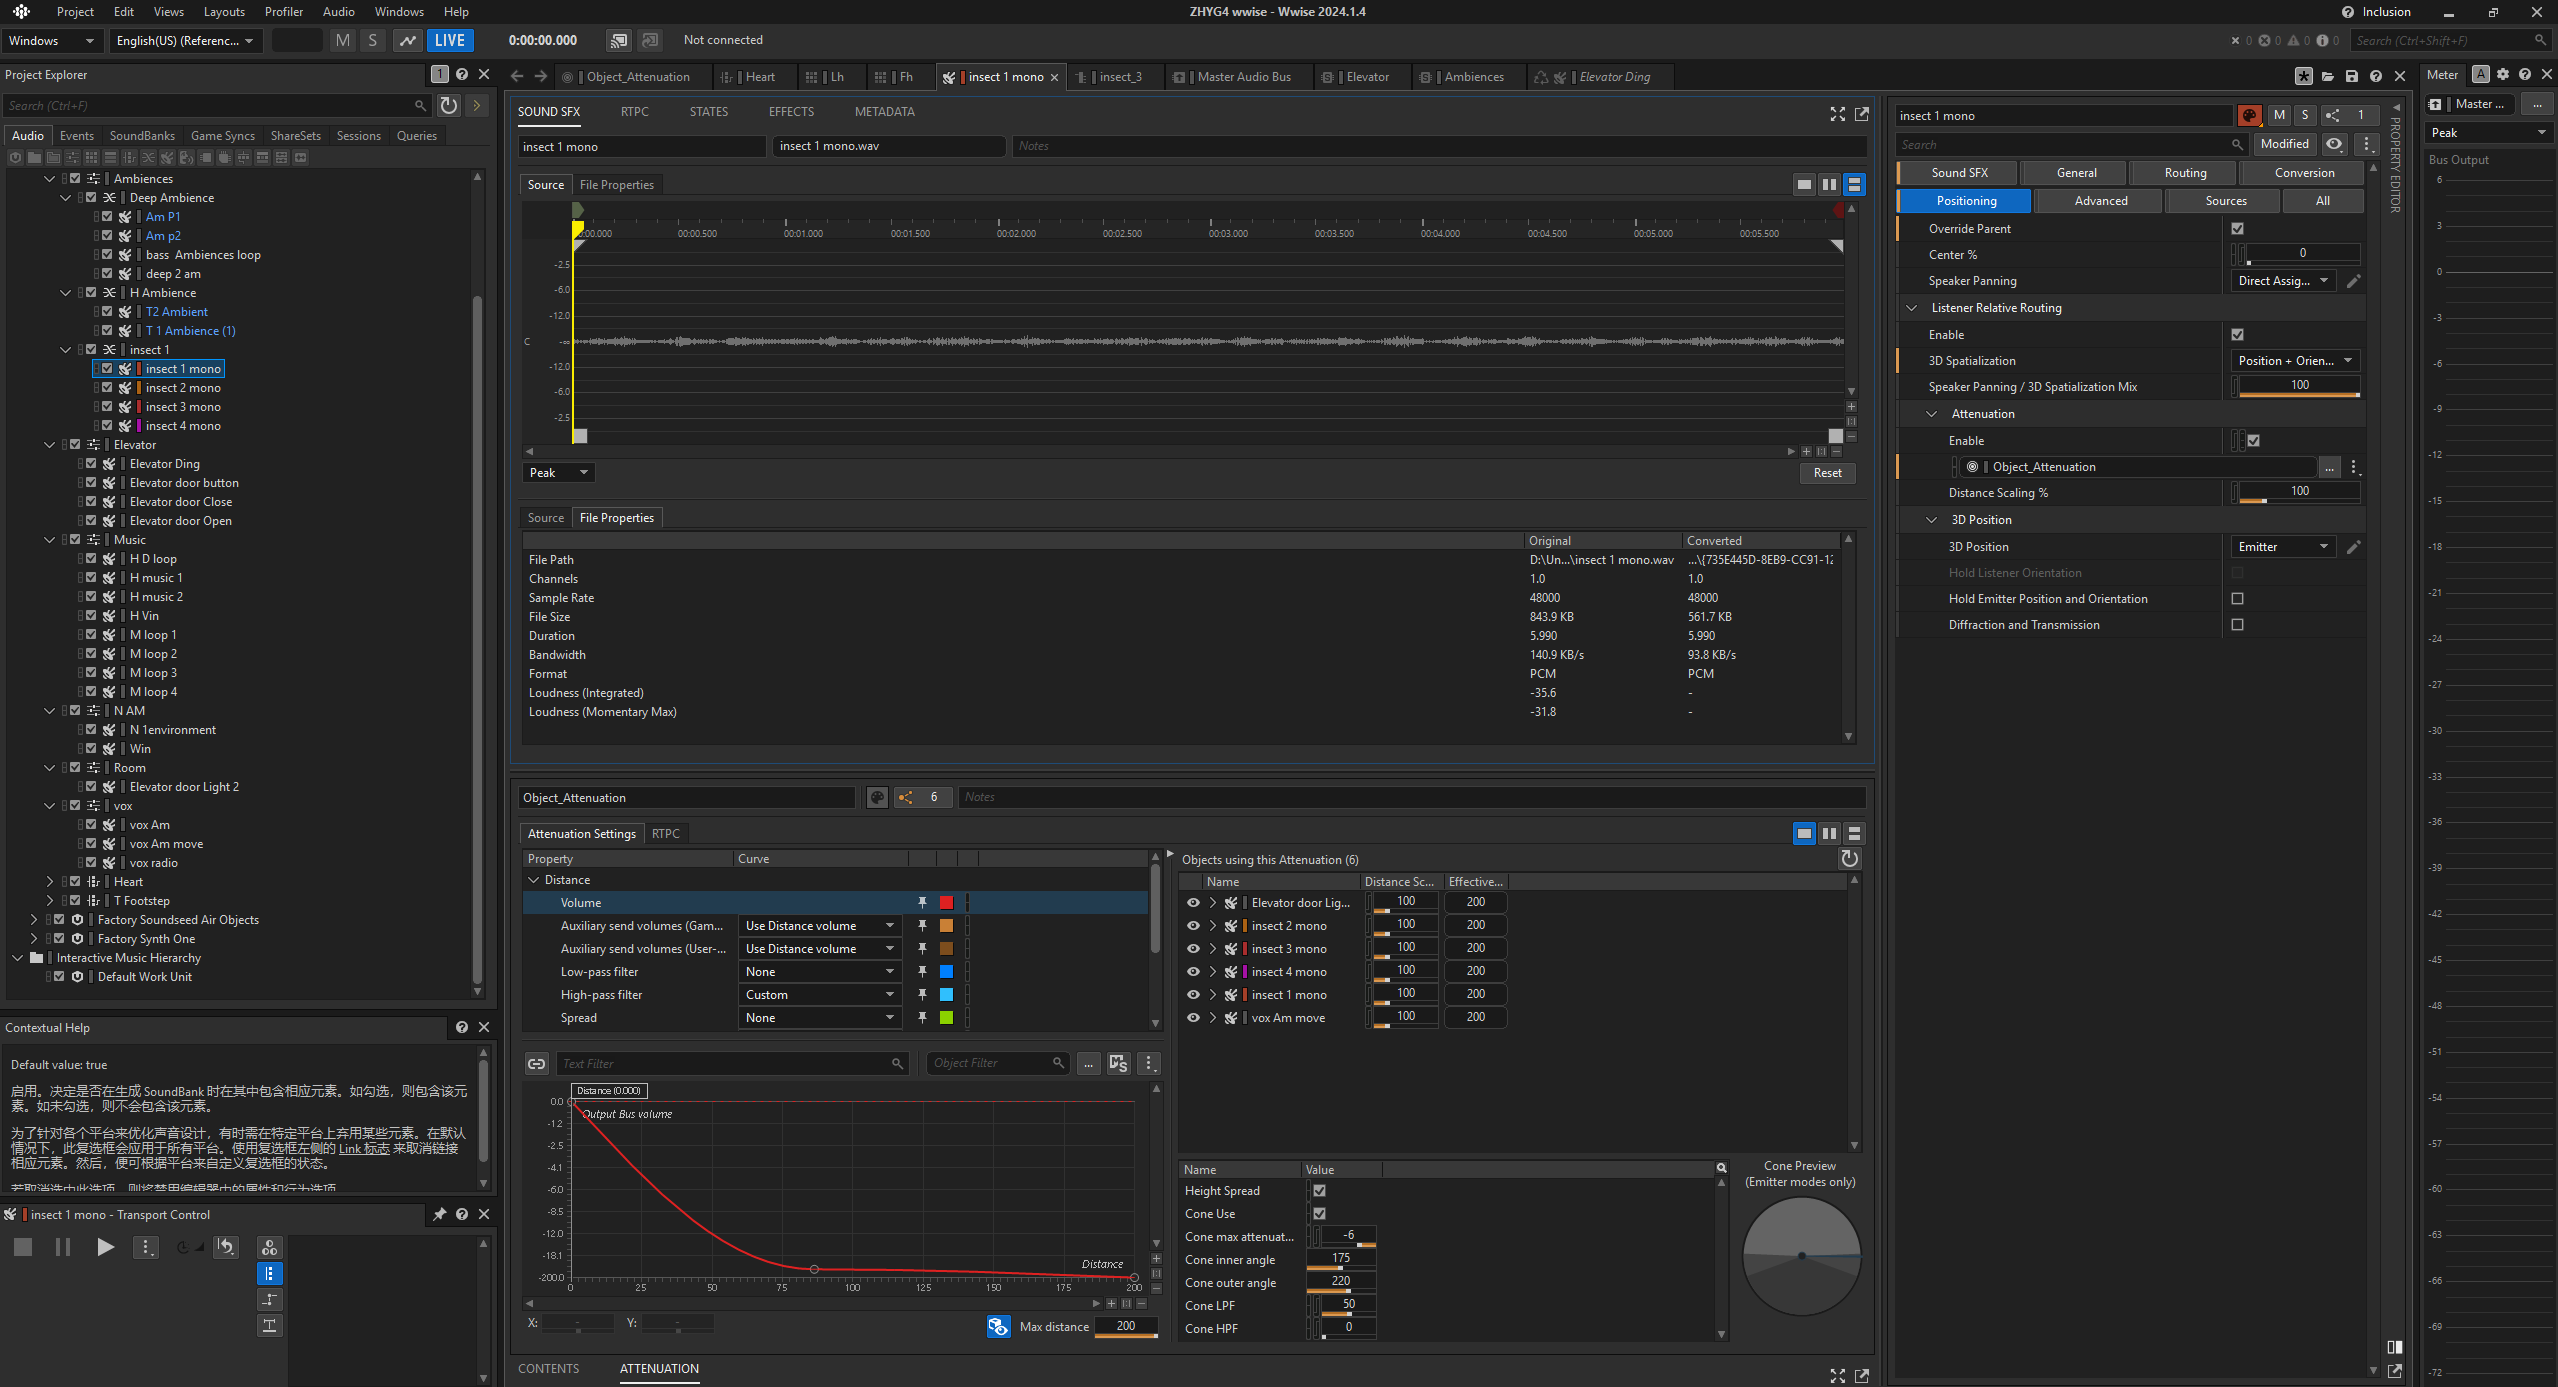The image size is (2558, 1387).
Task: Click the Reset button under the waveform
Action: tap(1826, 472)
